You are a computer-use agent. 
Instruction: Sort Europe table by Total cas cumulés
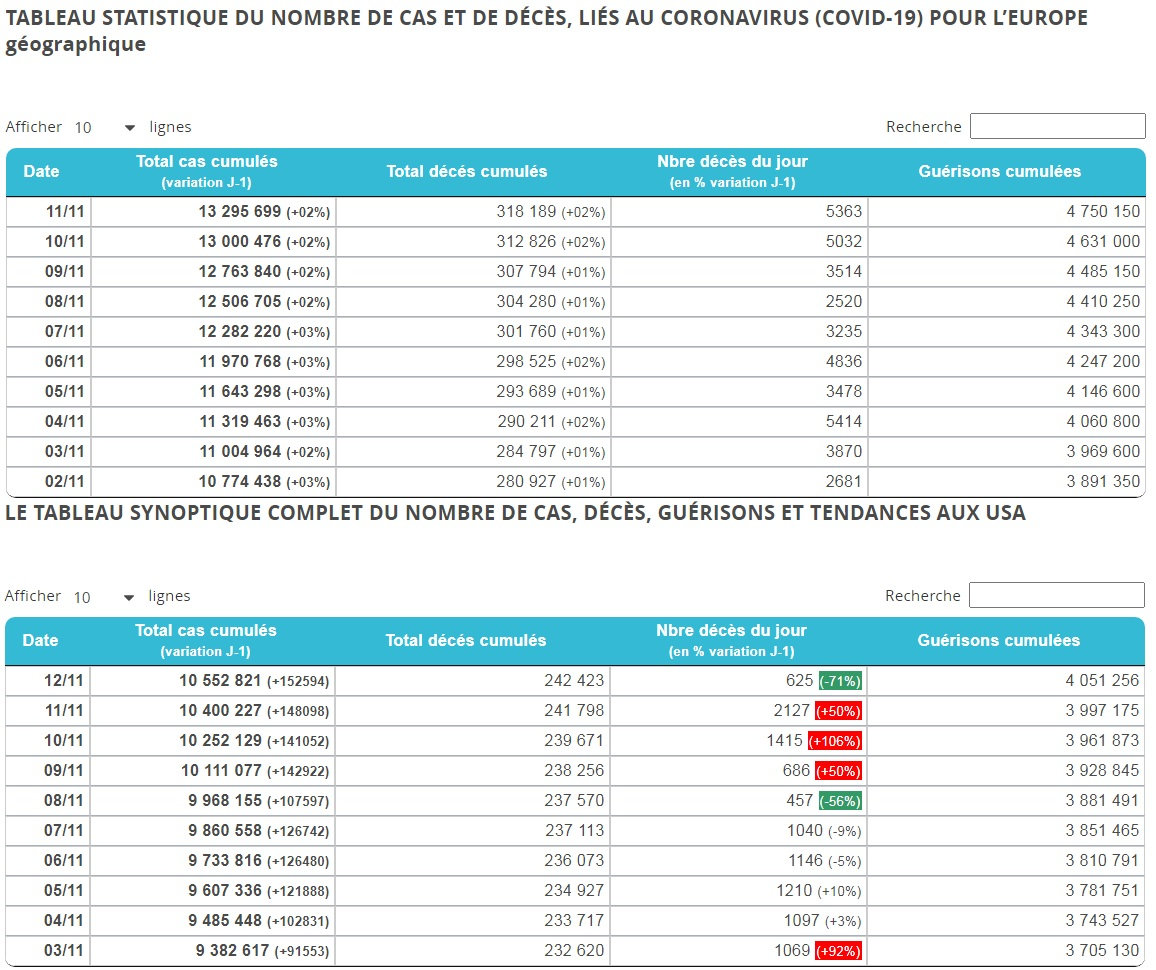(206, 171)
